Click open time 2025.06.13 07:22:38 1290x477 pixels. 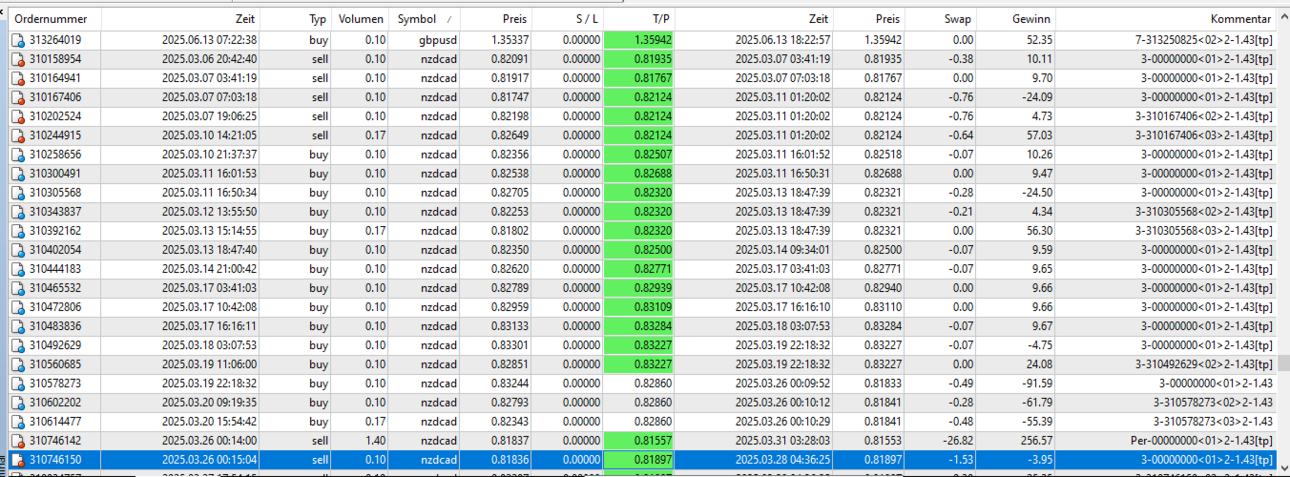(209, 41)
